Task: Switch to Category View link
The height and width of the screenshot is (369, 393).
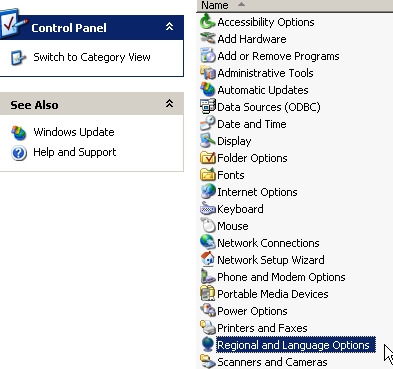Action: 92,57
